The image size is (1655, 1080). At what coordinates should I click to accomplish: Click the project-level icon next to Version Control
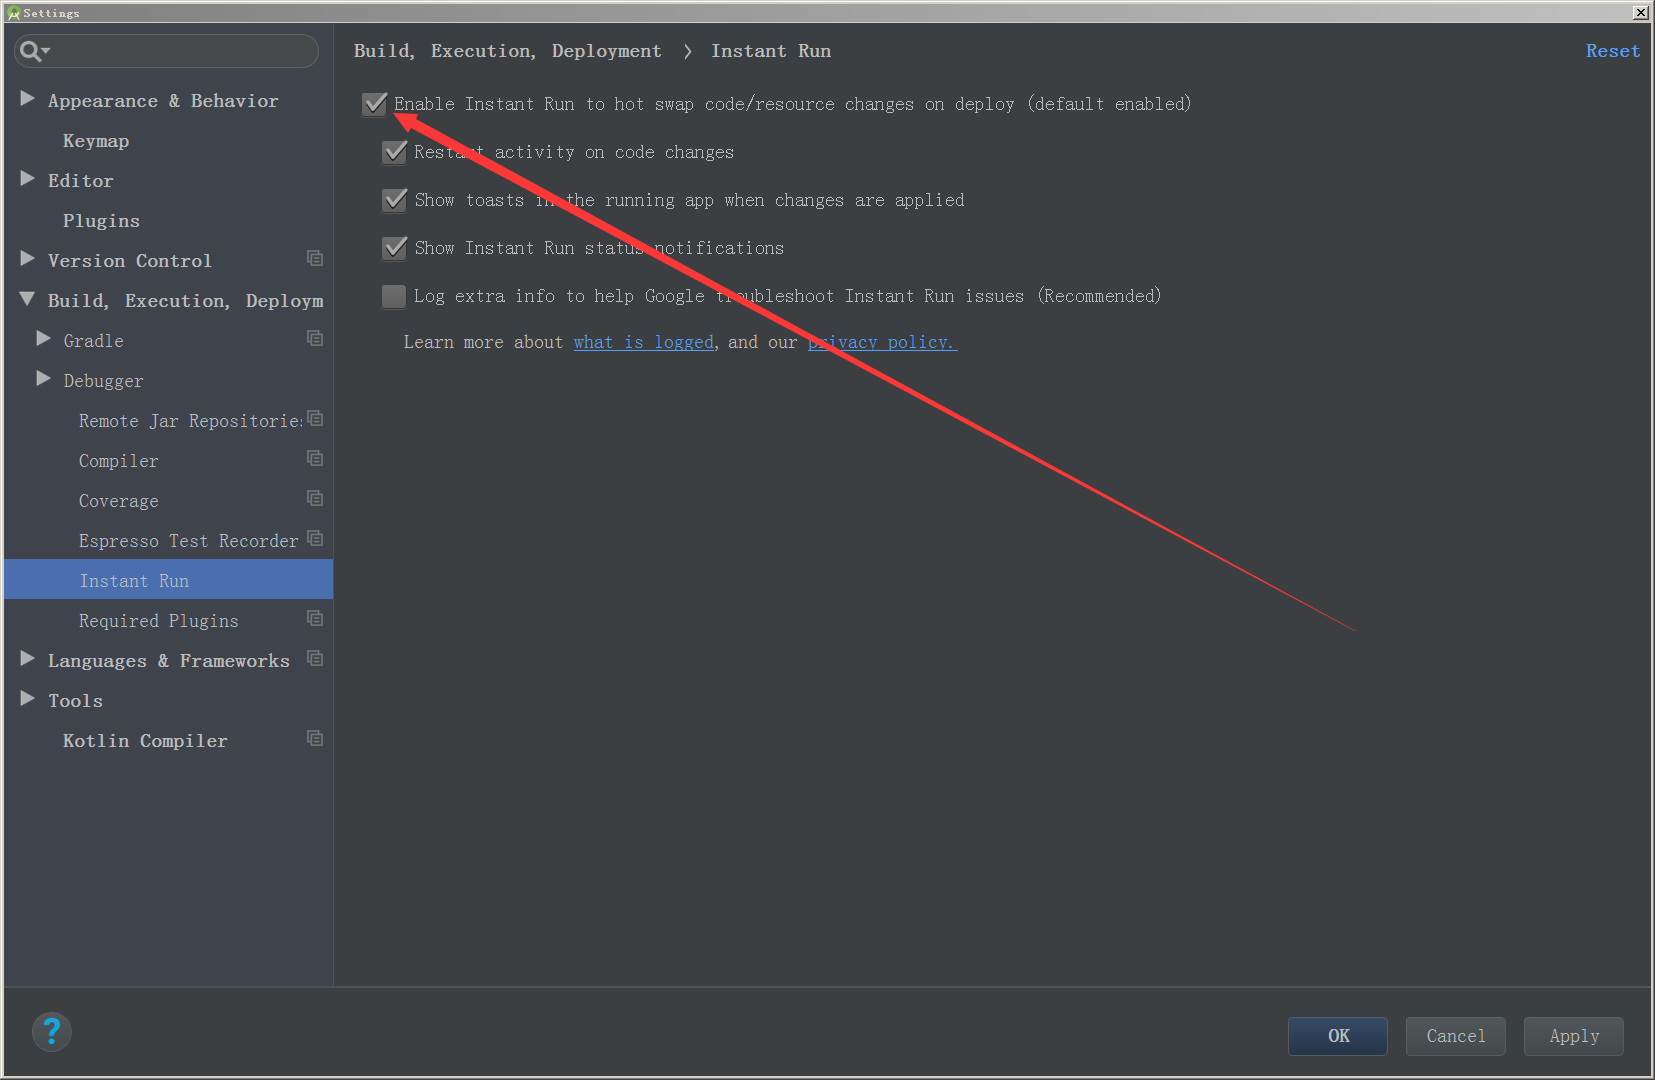(315, 259)
